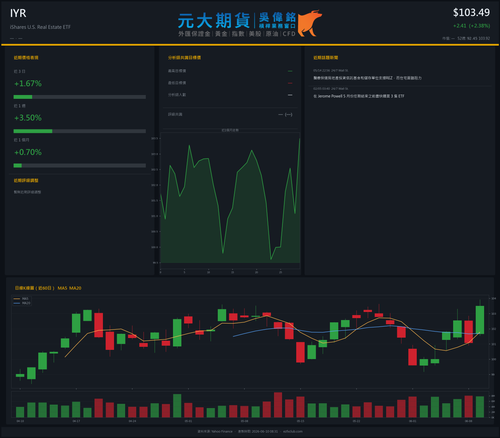
Task: Click the green dash in analyst target rows
Action: coord(290,71)
